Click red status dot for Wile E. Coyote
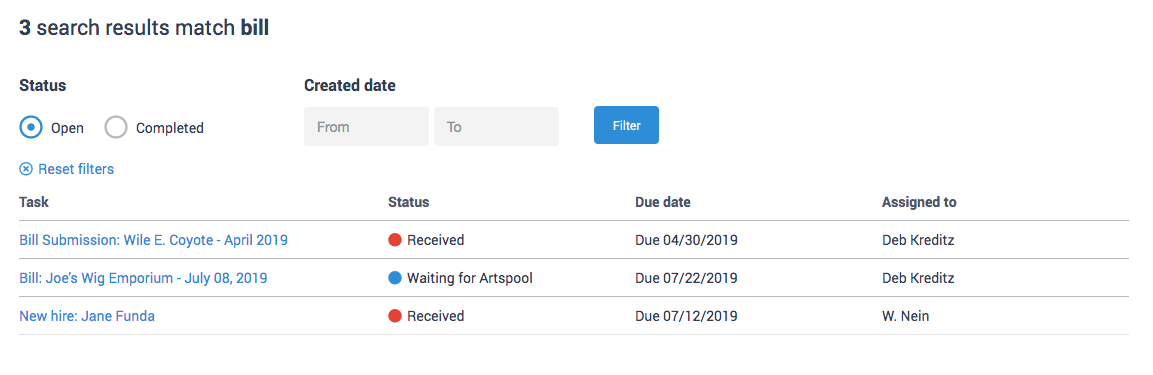Screen dimensions: 1153x375 [395, 240]
